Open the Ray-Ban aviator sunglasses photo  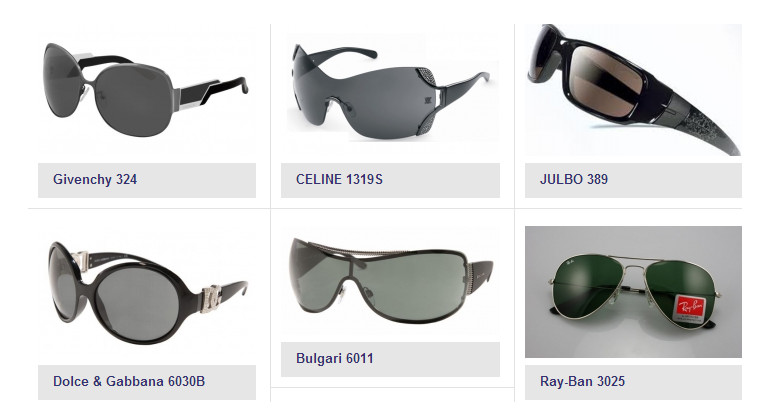pyautogui.click(x=633, y=292)
